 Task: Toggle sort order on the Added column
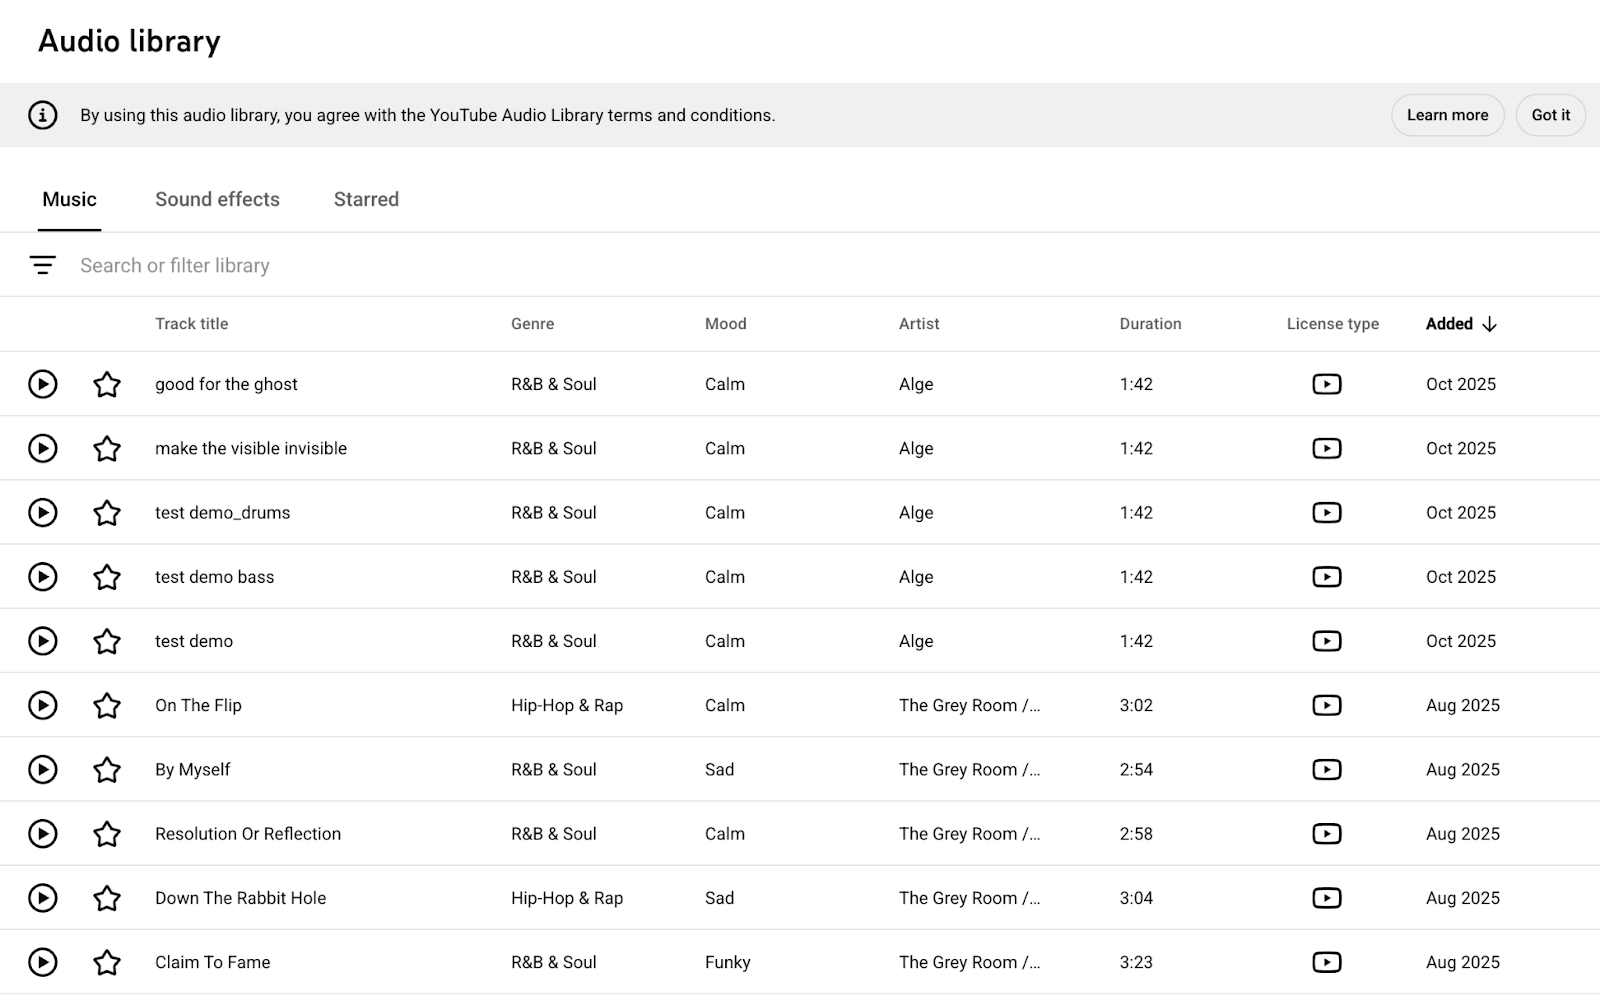[x=1461, y=324]
